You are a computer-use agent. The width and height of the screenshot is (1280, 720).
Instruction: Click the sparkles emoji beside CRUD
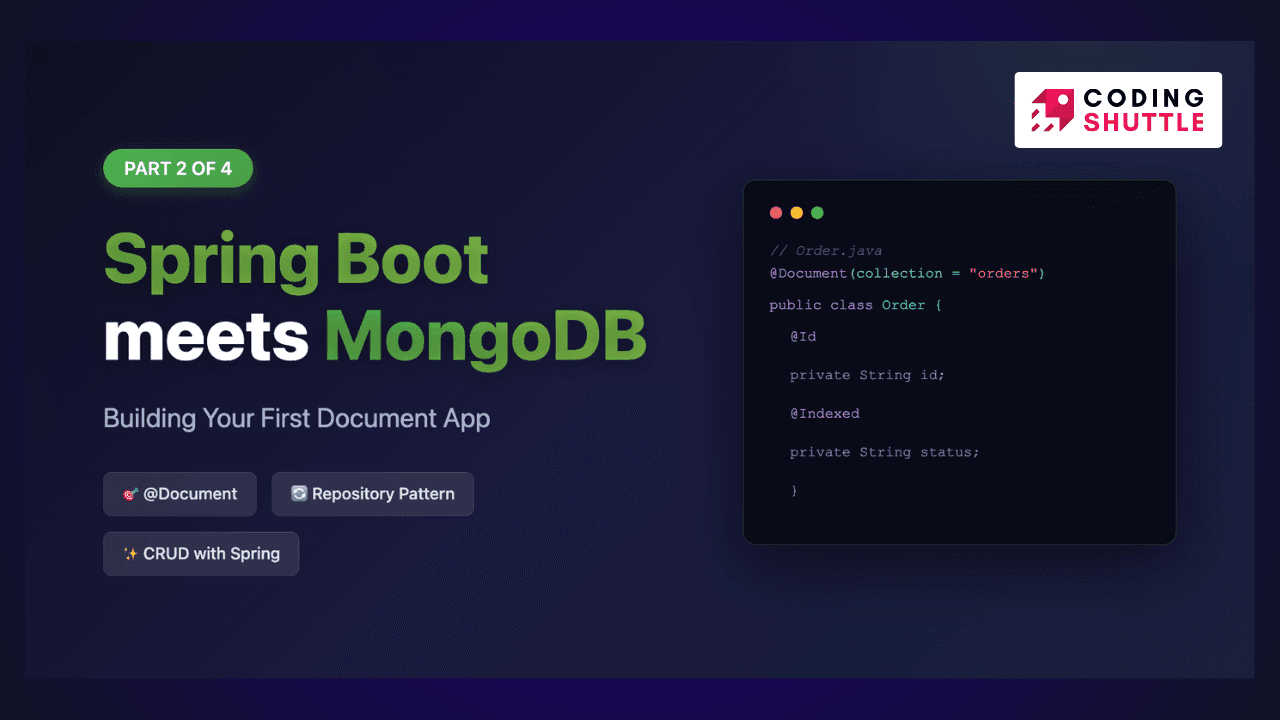(130, 554)
